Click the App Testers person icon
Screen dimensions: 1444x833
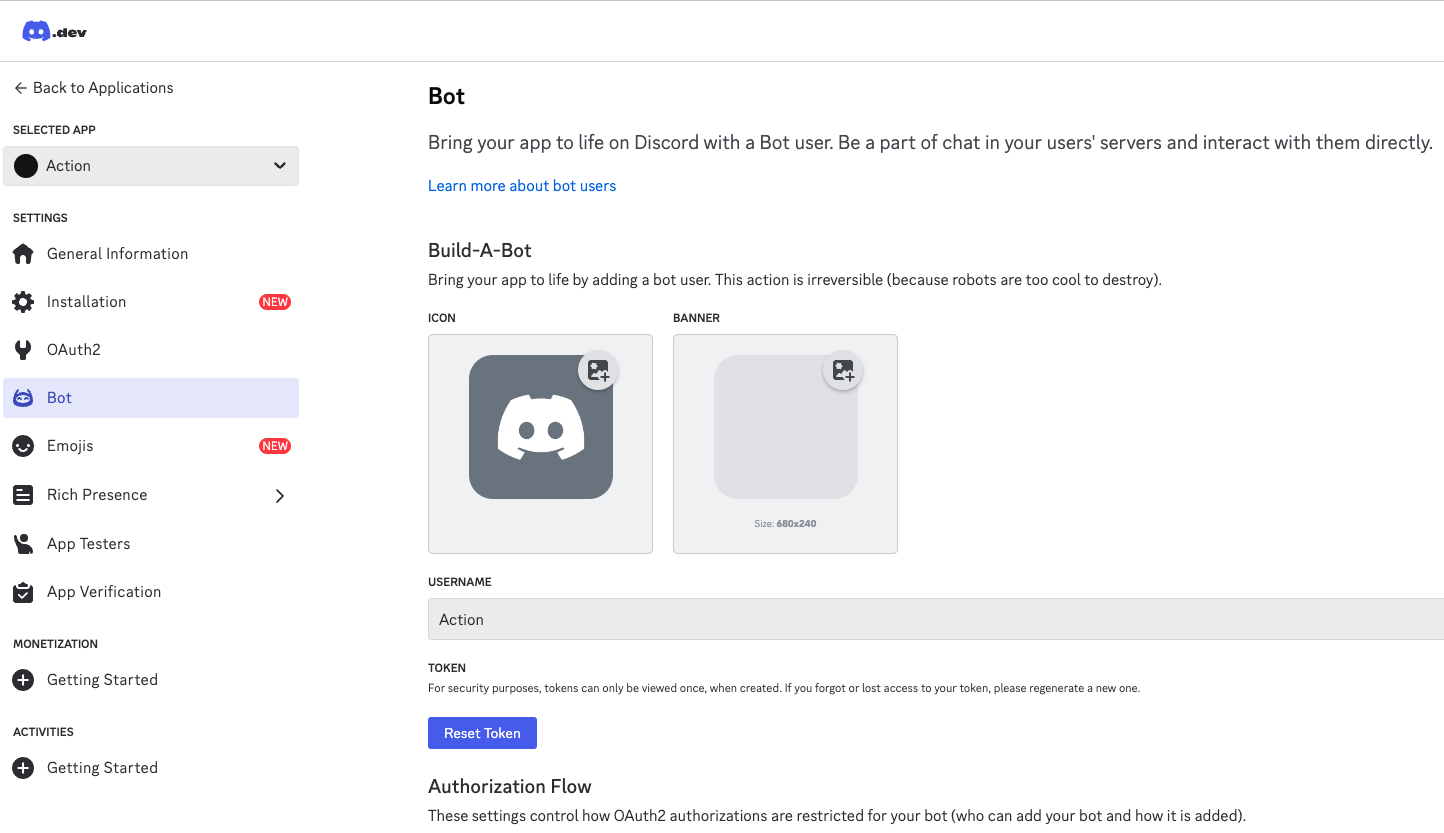23,544
